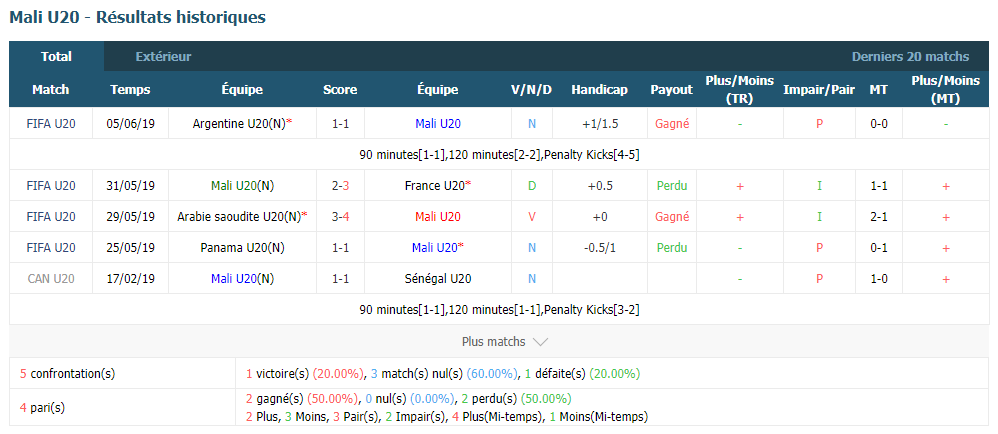The width and height of the screenshot is (998, 434).
Task: Open Mali U20 link in the 29/05/19 row
Action: click(438, 217)
